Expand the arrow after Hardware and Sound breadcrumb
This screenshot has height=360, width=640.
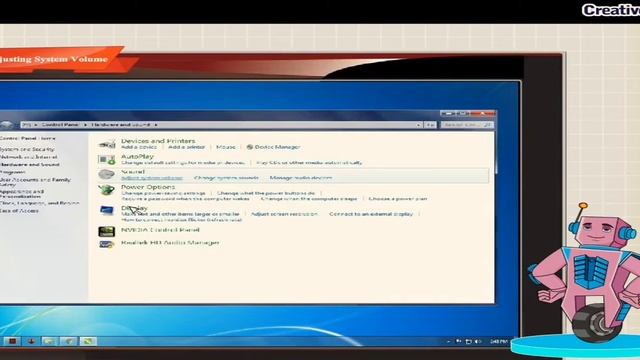coord(156,125)
